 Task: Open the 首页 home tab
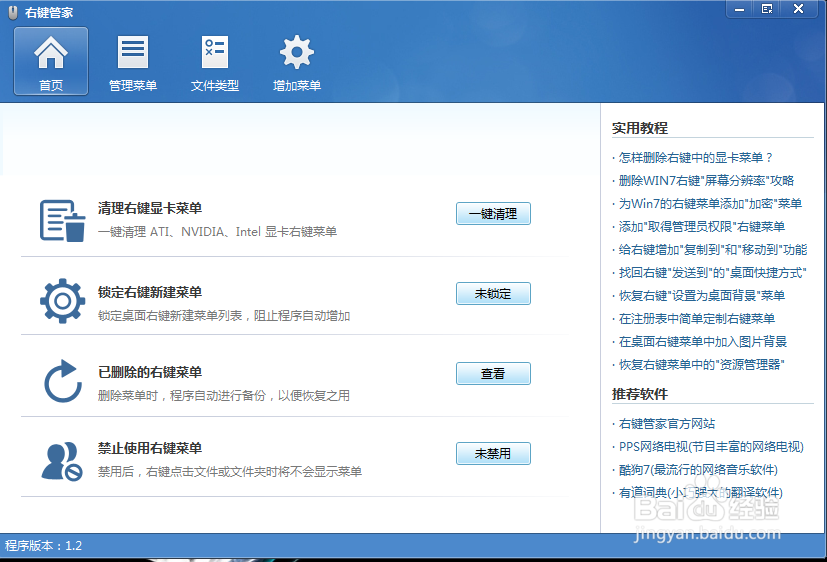click(51, 61)
